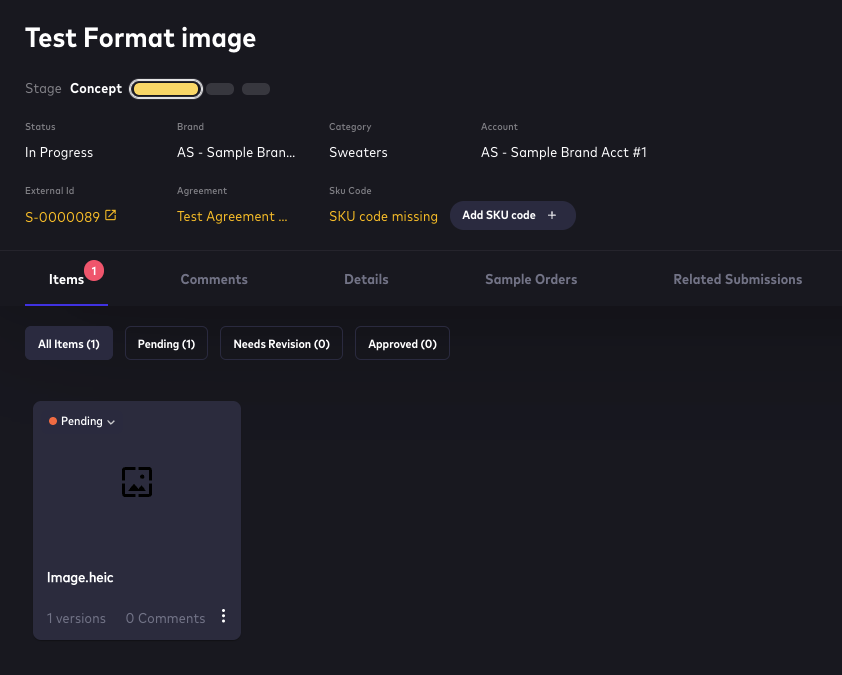Image resolution: width=842 pixels, height=675 pixels.
Task: Filter by Needs Revision (0)
Action: pyautogui.click(x=281, y=343)
